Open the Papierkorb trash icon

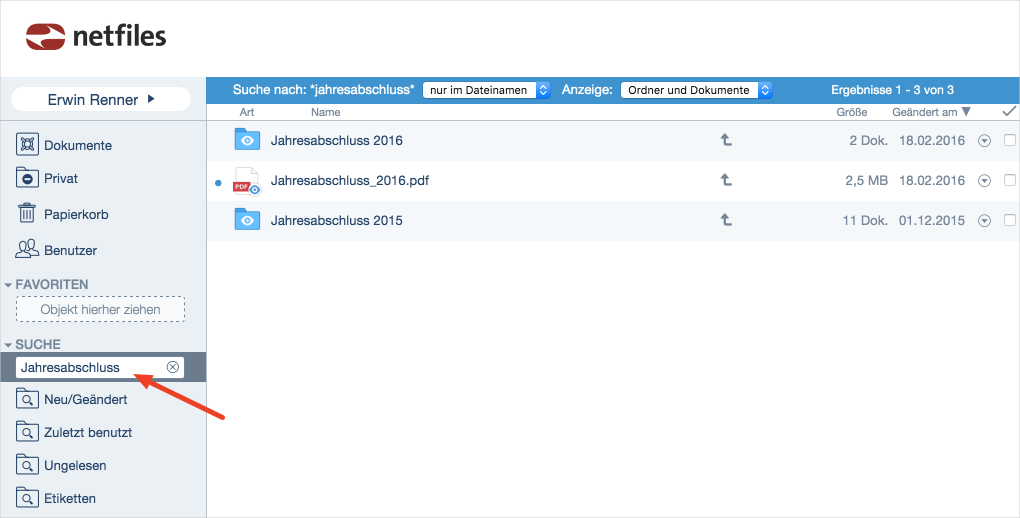pyautogui.click(x=27, y=213)
